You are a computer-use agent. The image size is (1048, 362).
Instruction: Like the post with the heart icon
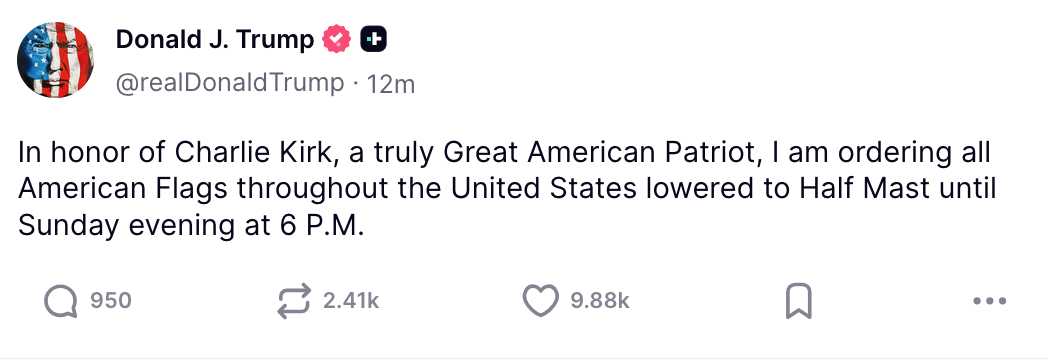540,301
